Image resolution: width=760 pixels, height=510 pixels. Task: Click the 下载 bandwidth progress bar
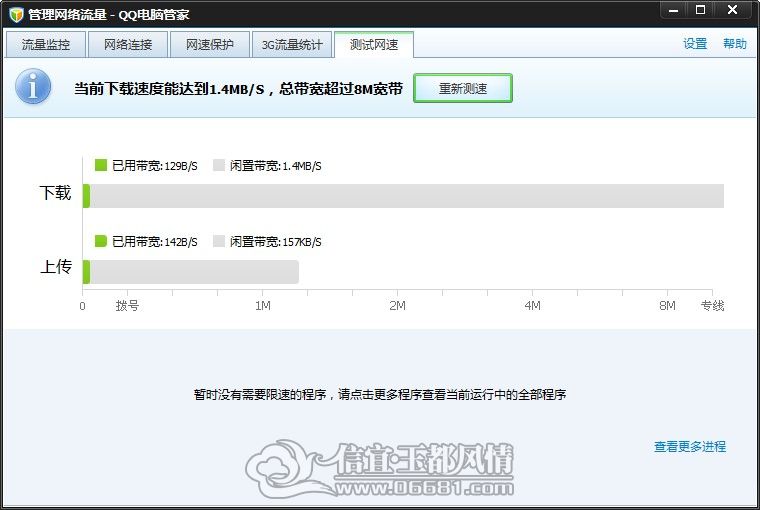pos(403,196)
